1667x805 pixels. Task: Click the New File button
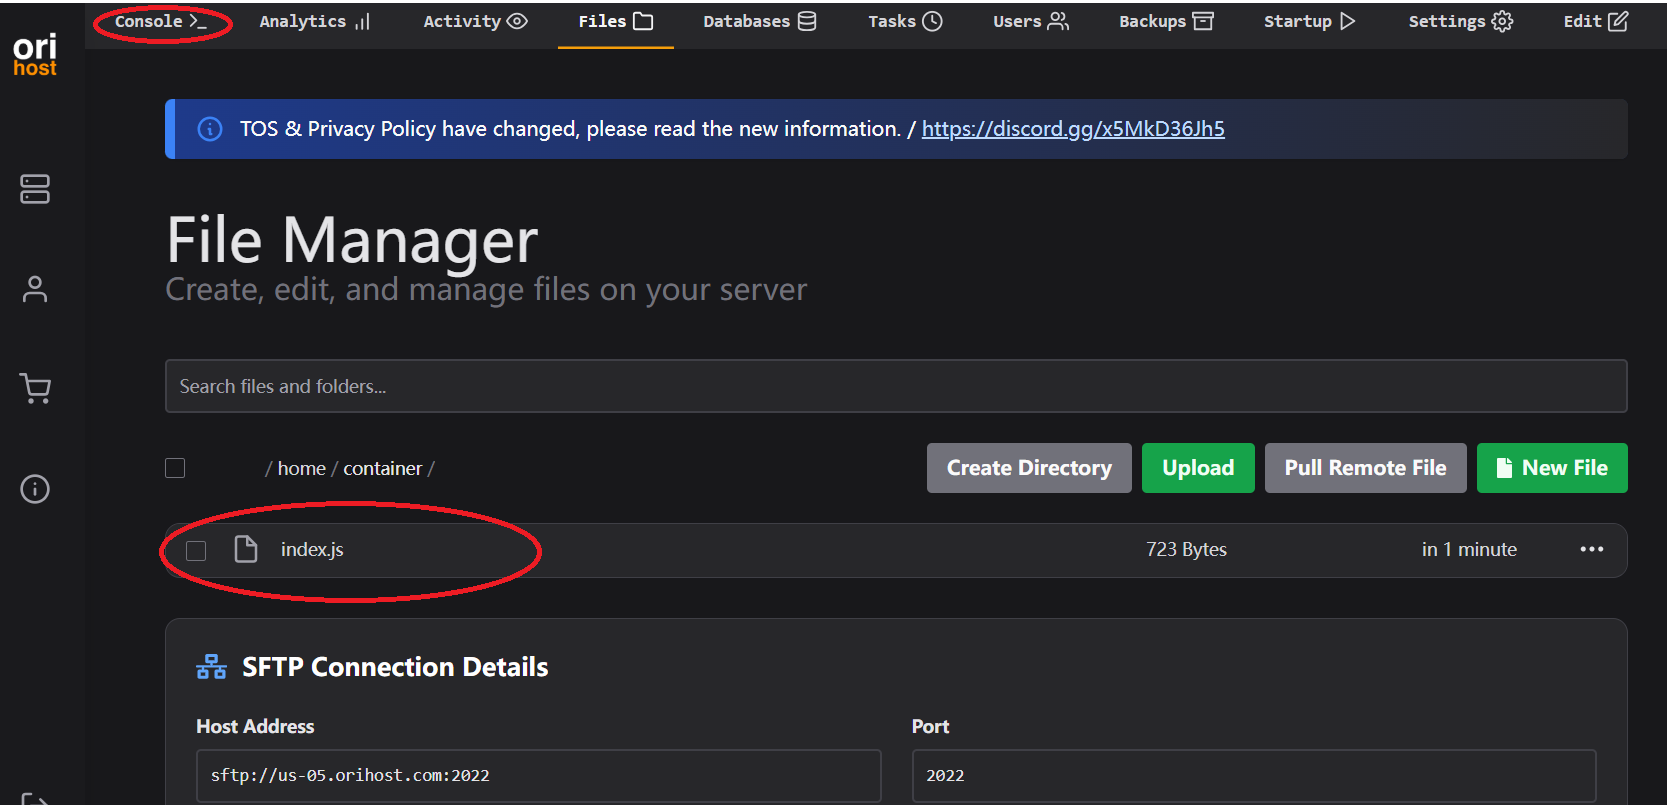(x=1551, y=468)
